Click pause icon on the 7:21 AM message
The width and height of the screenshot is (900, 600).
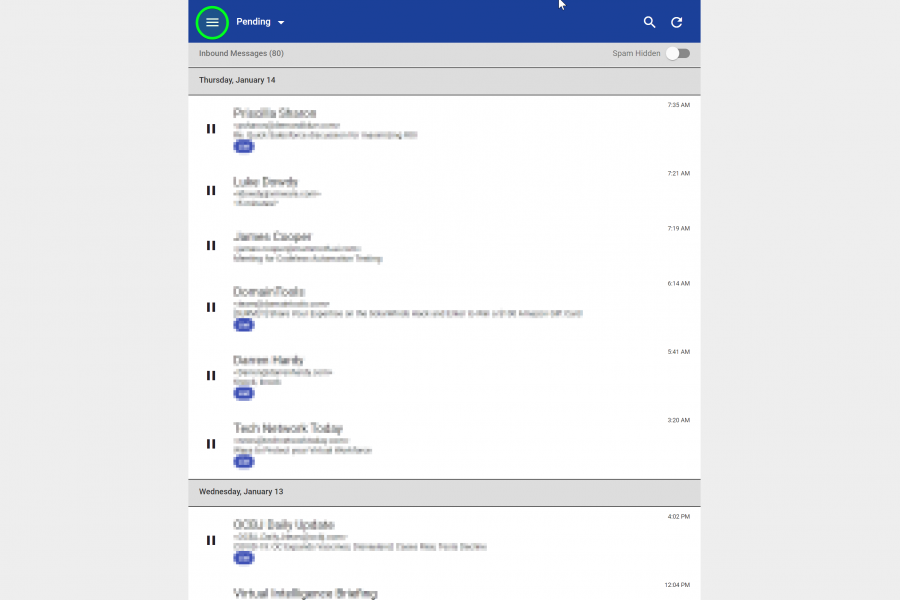211,190
